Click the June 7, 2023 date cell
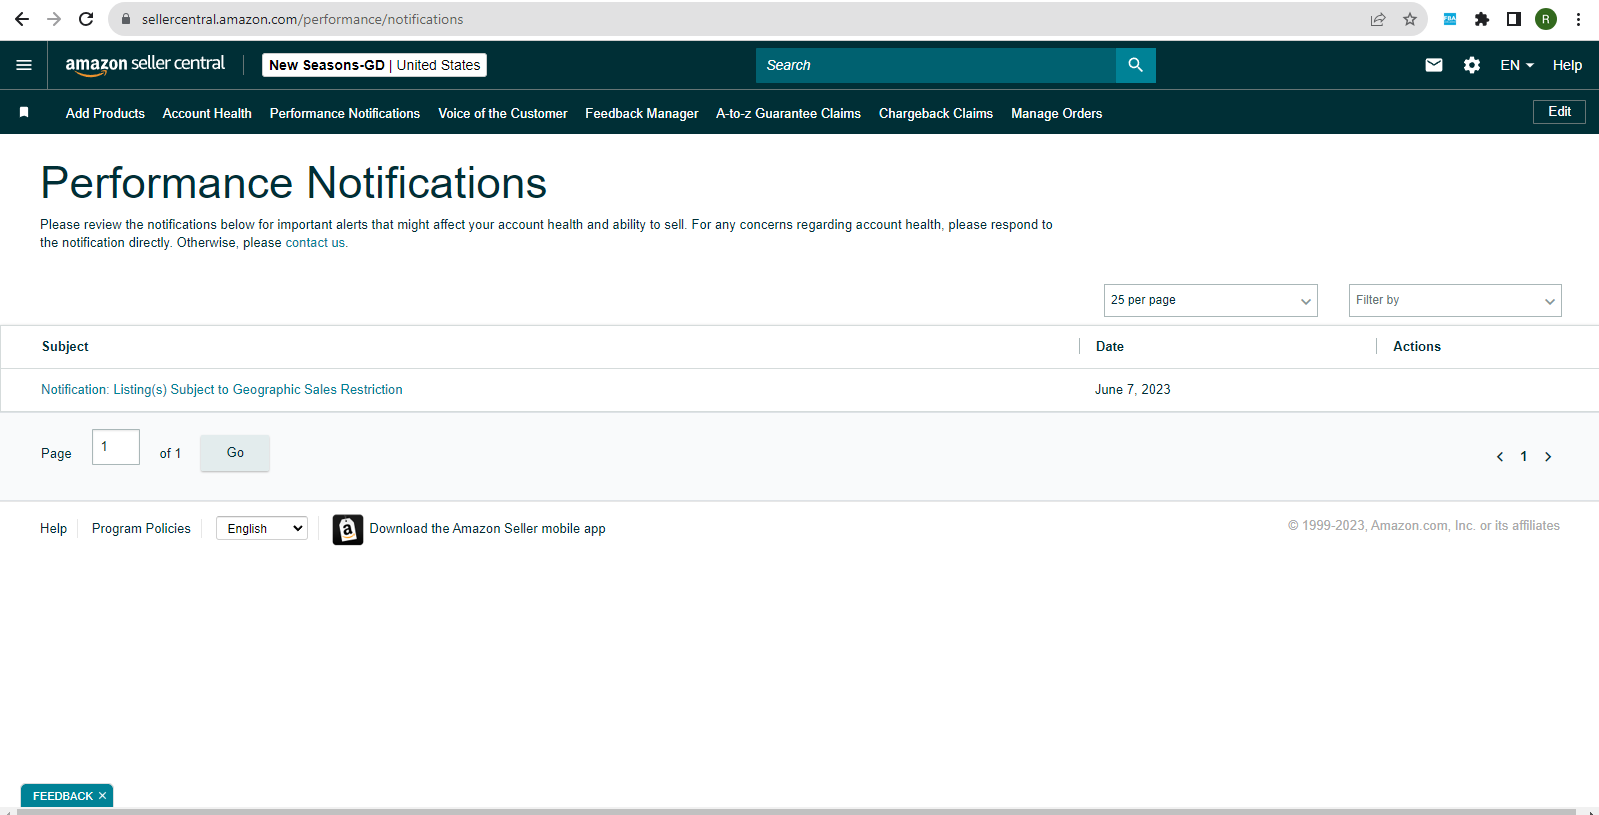This screenshot has height=815, width=1599. [1132, 390]
